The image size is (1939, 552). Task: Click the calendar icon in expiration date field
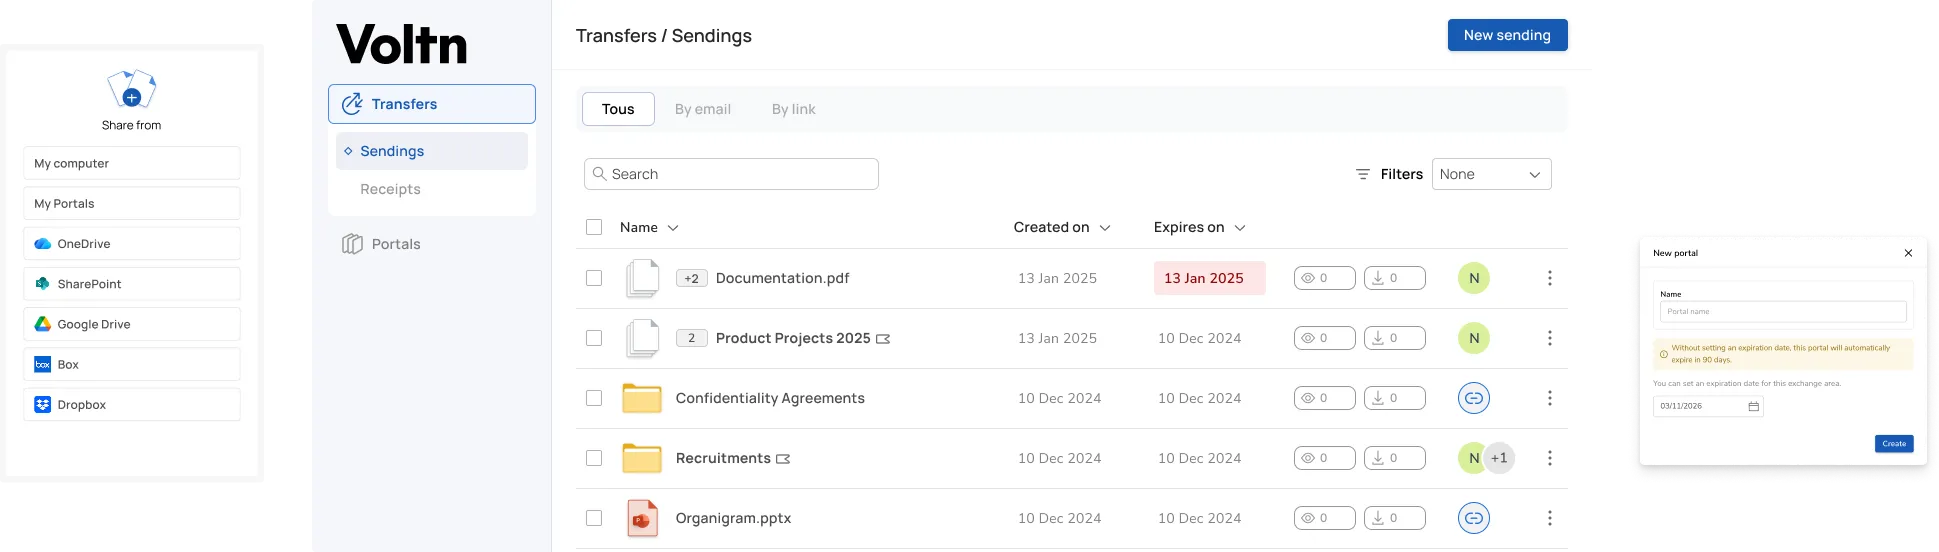pos(1753,406)
